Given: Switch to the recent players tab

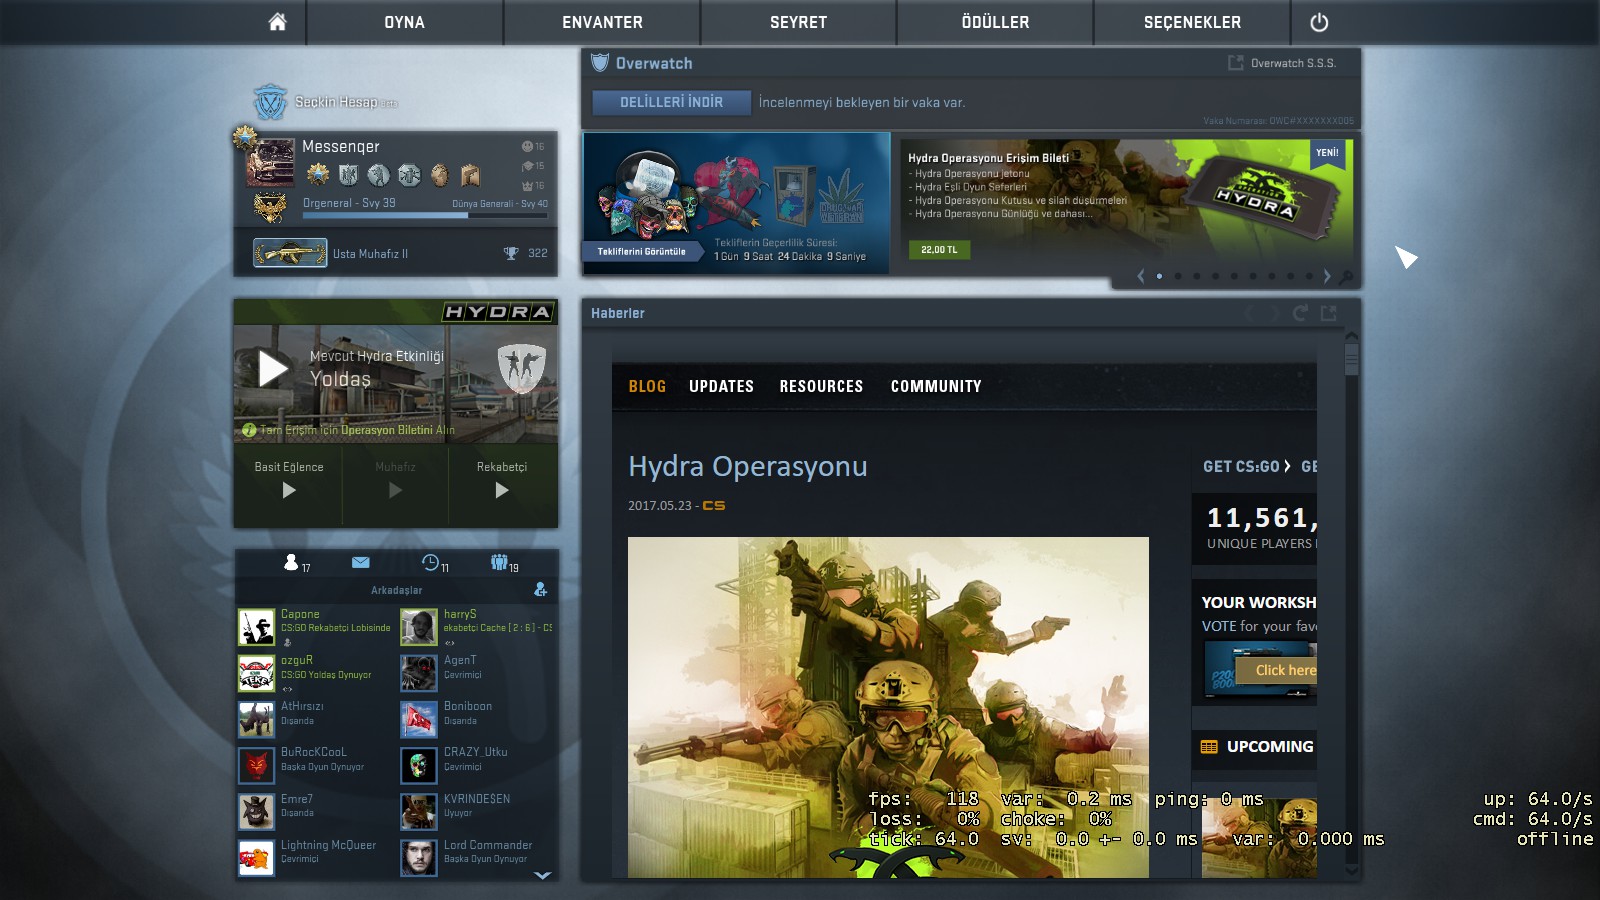Looking at the screenshot, I should point(434,563).
